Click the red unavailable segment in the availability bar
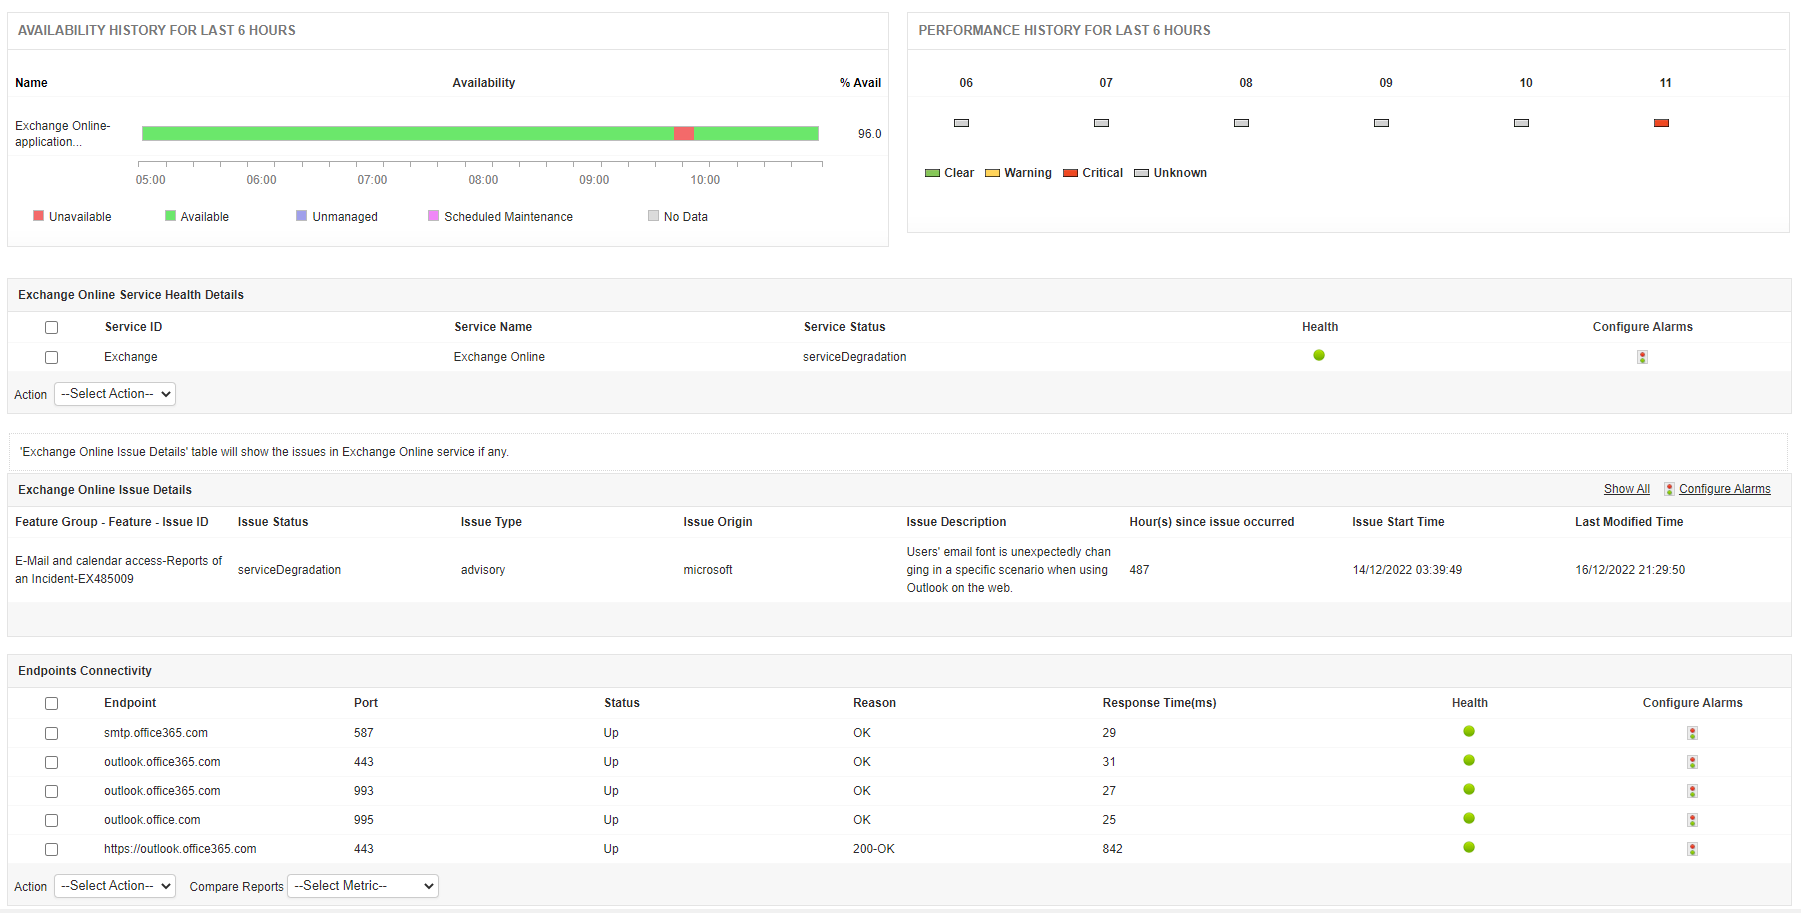The image size is (1801, 913). 683,132
